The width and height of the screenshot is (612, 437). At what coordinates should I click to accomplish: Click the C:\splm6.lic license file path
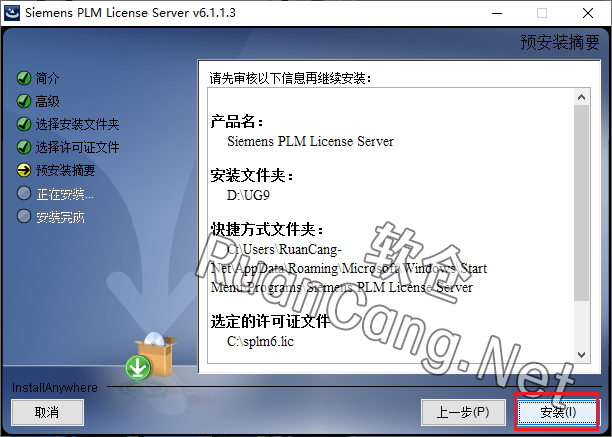coord(260,341)
